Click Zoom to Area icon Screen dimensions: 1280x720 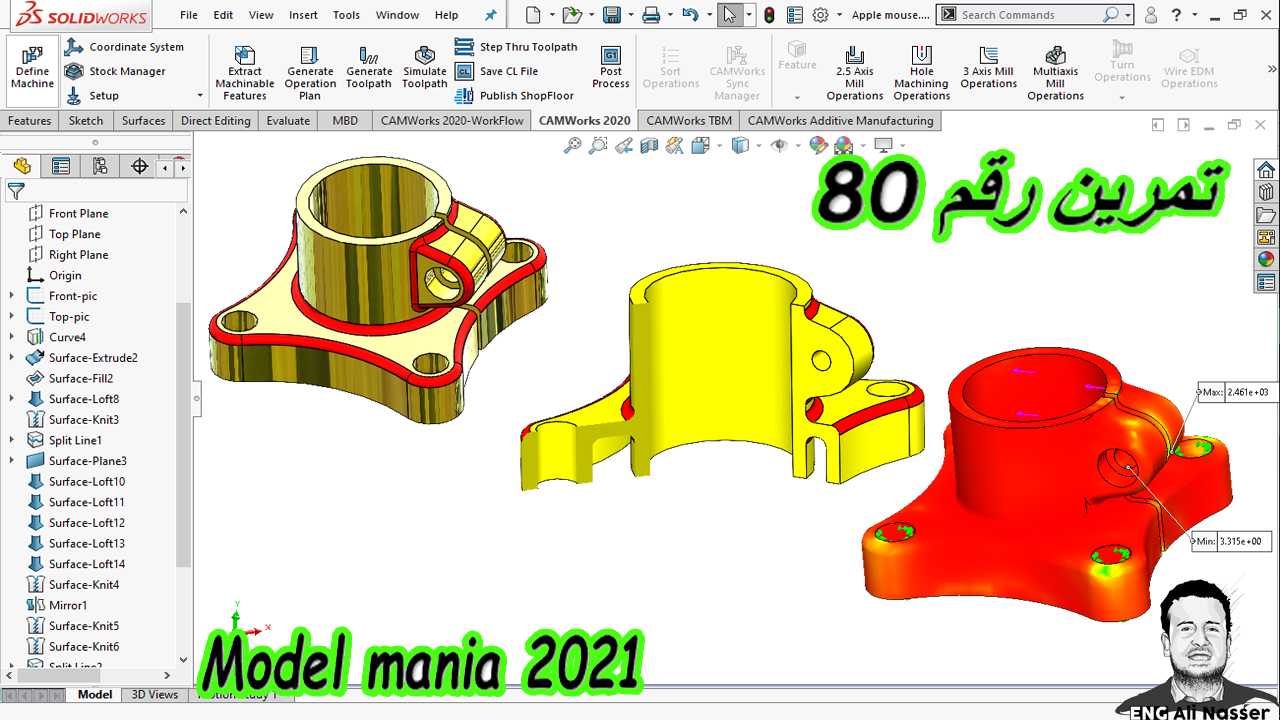(x=598, y=146)
